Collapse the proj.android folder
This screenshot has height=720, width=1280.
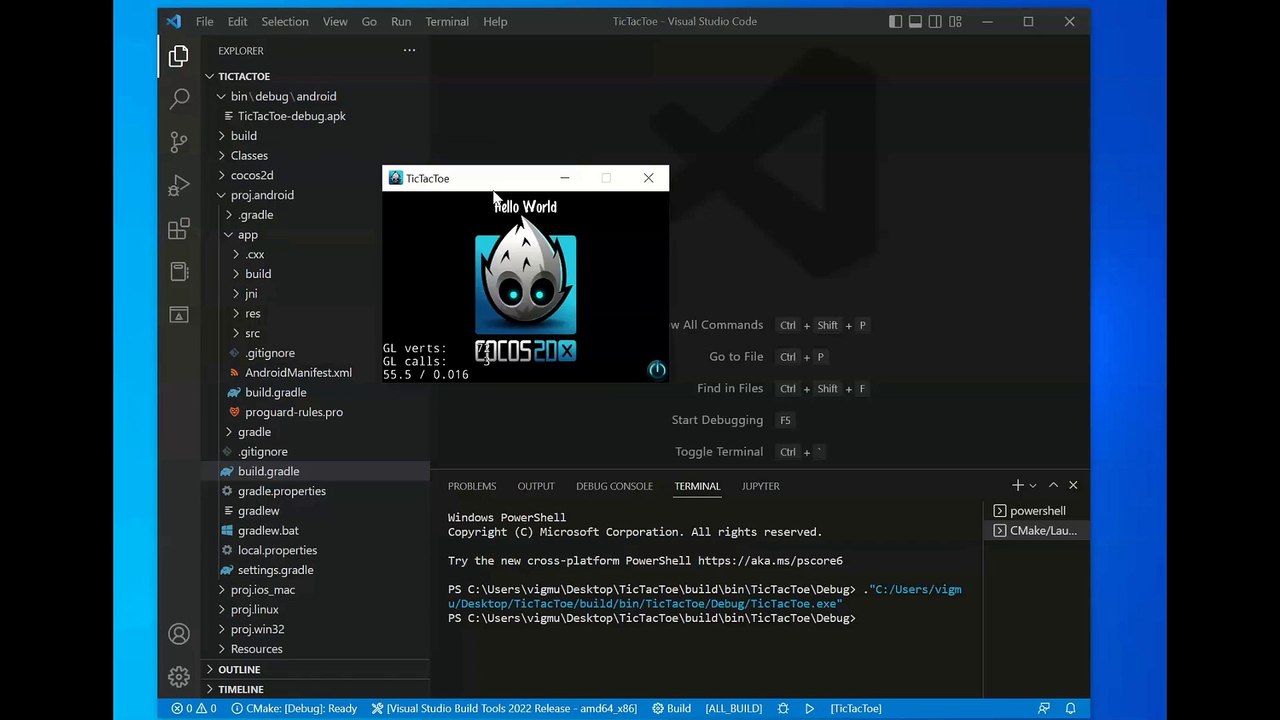[x=315, y=195]
